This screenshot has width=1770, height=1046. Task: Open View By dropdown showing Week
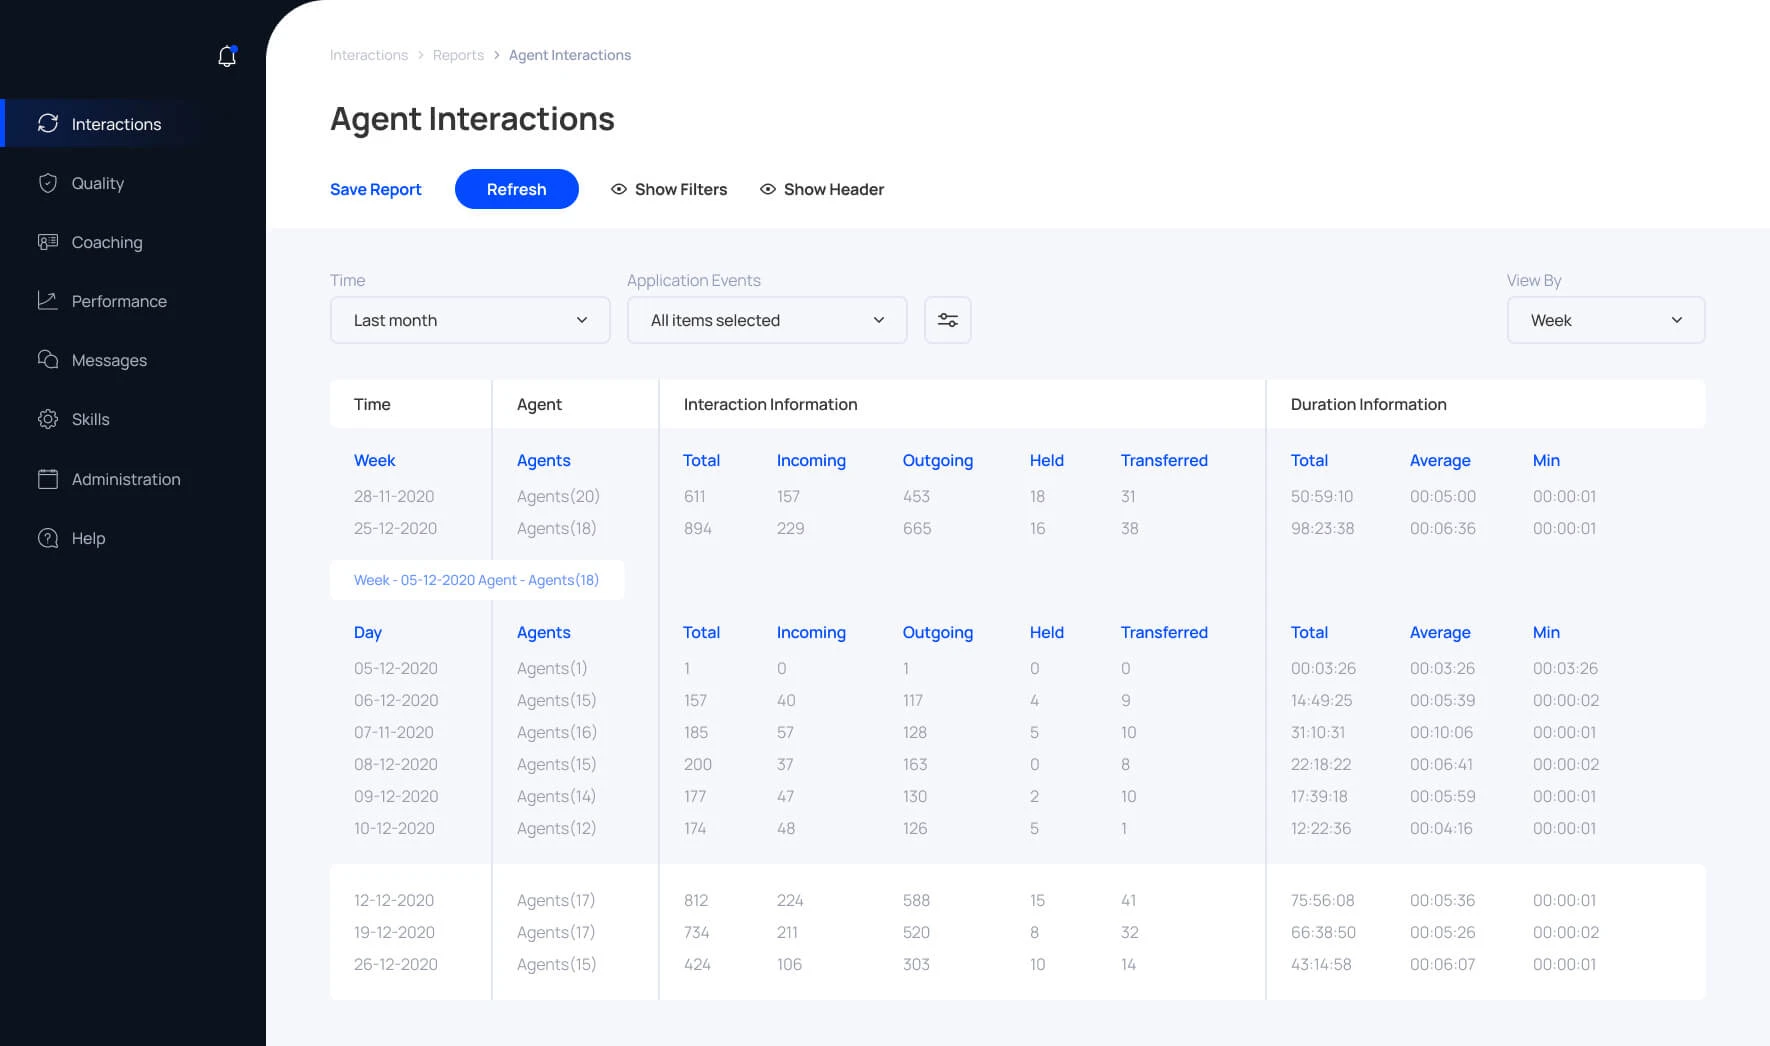pyautogui.click(x=1606, y=320)
